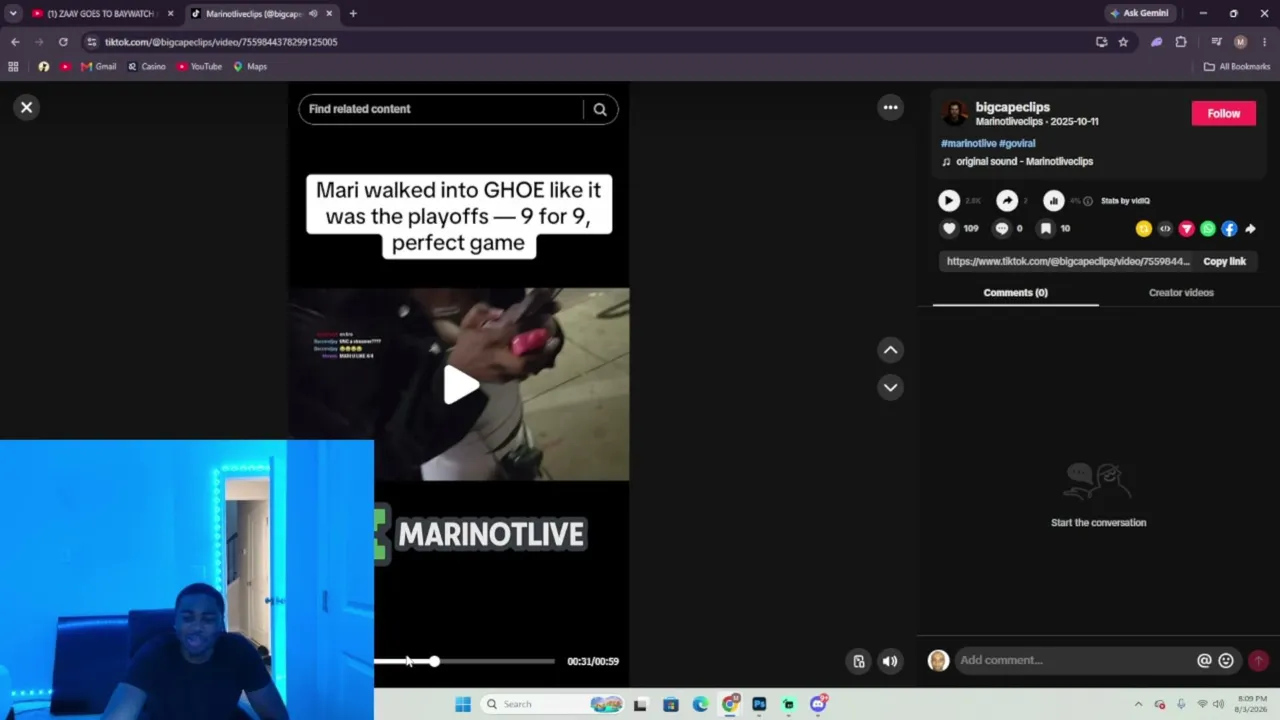Close the ZAAY GOES TO BAYWATCH tab
The width and height of the screenshot is (1280, 720).
coord(170,14)
